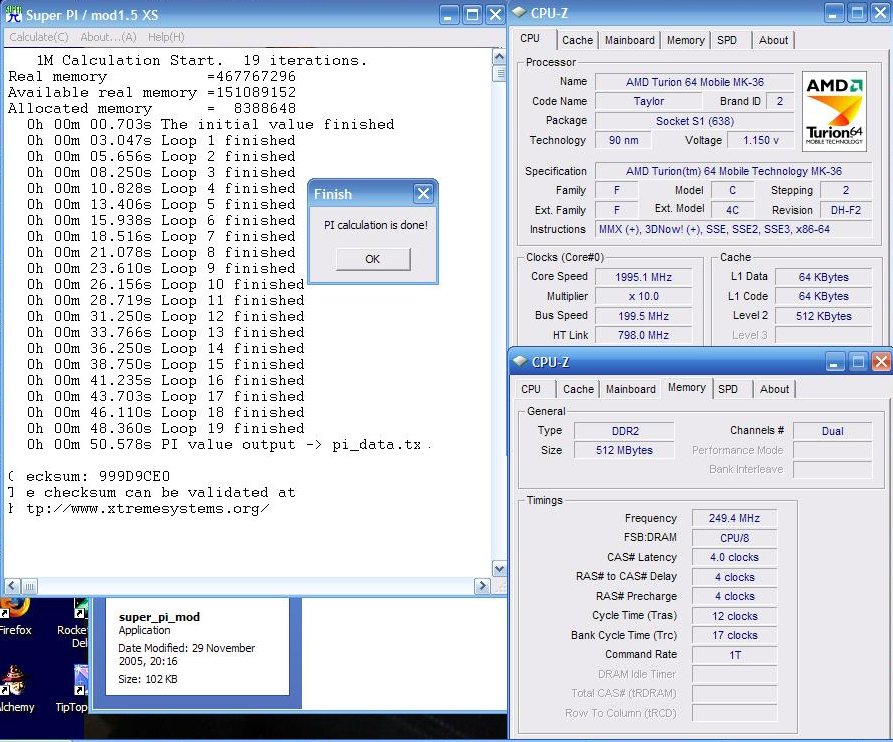Viewport: 893px width, 742px height.
Task: Click the Level 2 512 KBytes field
Action: [x=824, y=316]
